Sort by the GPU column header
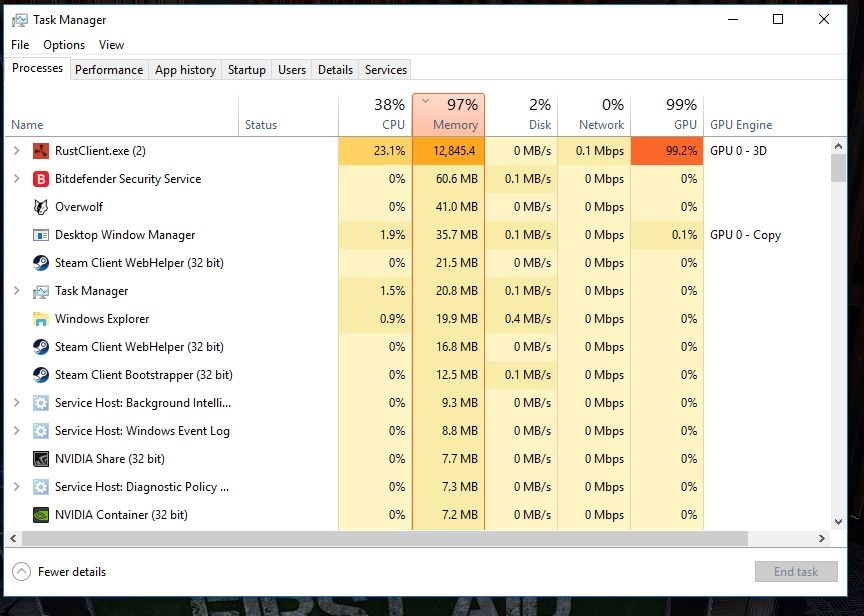864x616 pixels. pos(667,115)
